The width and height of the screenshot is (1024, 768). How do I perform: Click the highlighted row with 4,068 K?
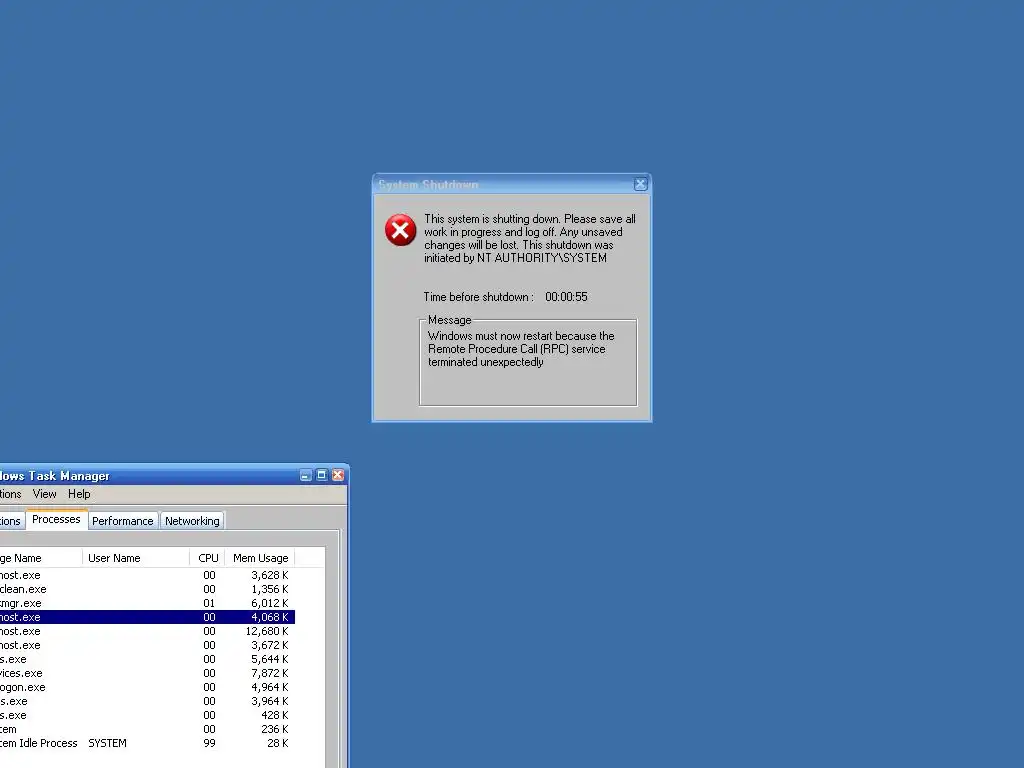pyautogui.click(x=147, y=617)
